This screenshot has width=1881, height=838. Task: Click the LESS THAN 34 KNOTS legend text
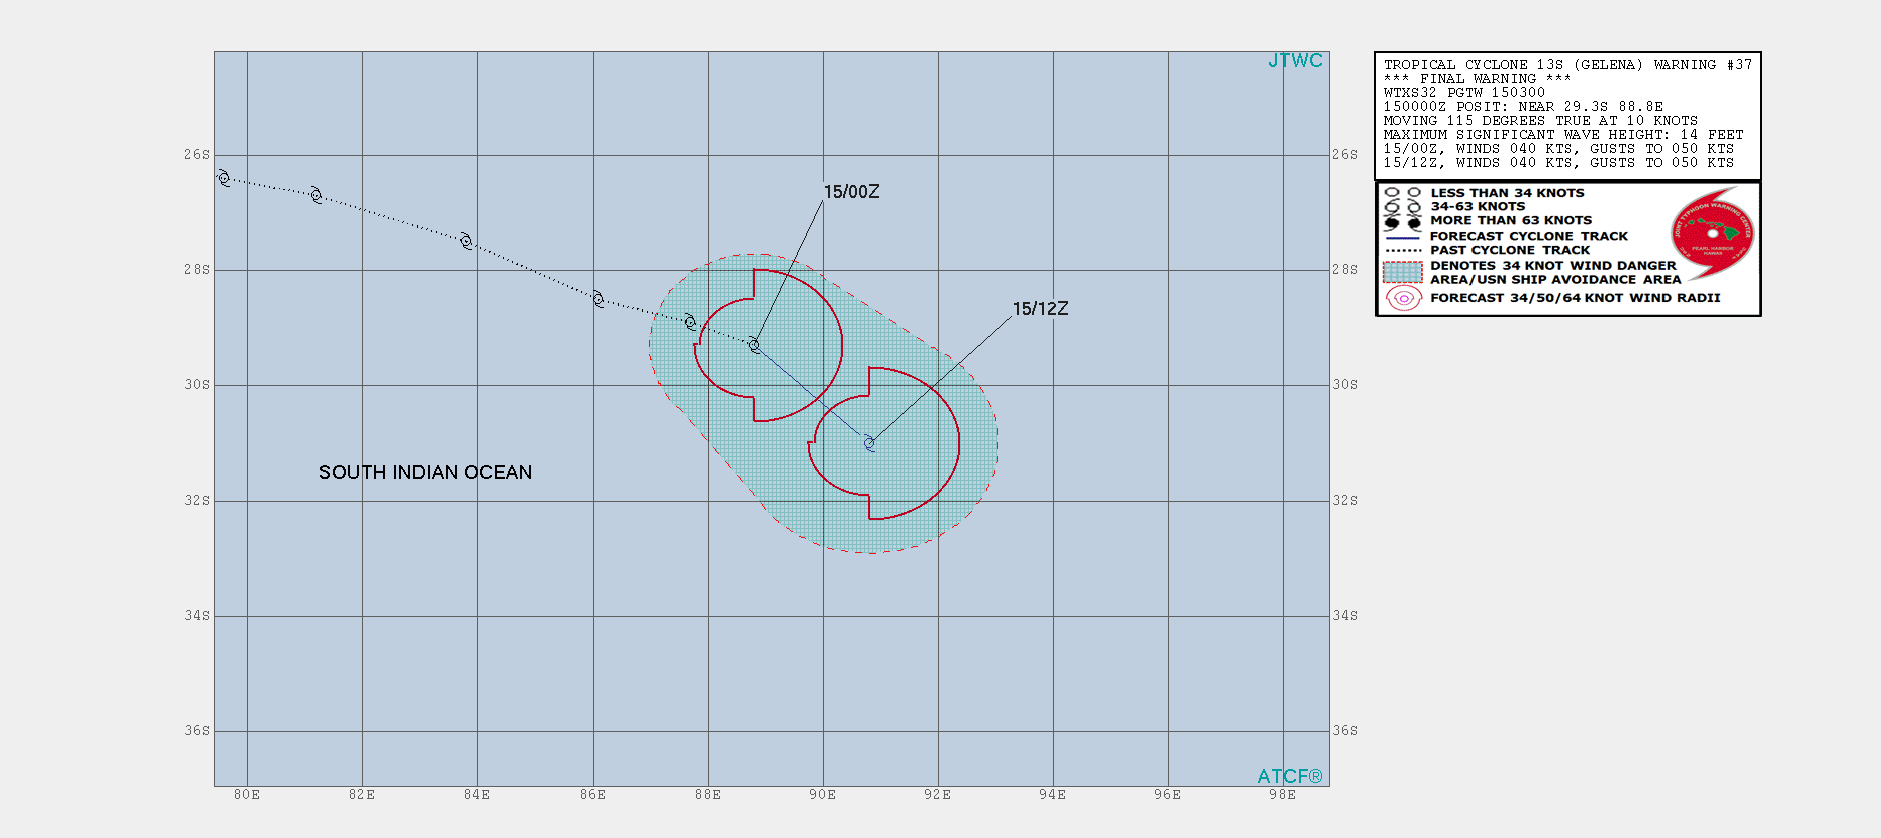[x=1507, y=193]
